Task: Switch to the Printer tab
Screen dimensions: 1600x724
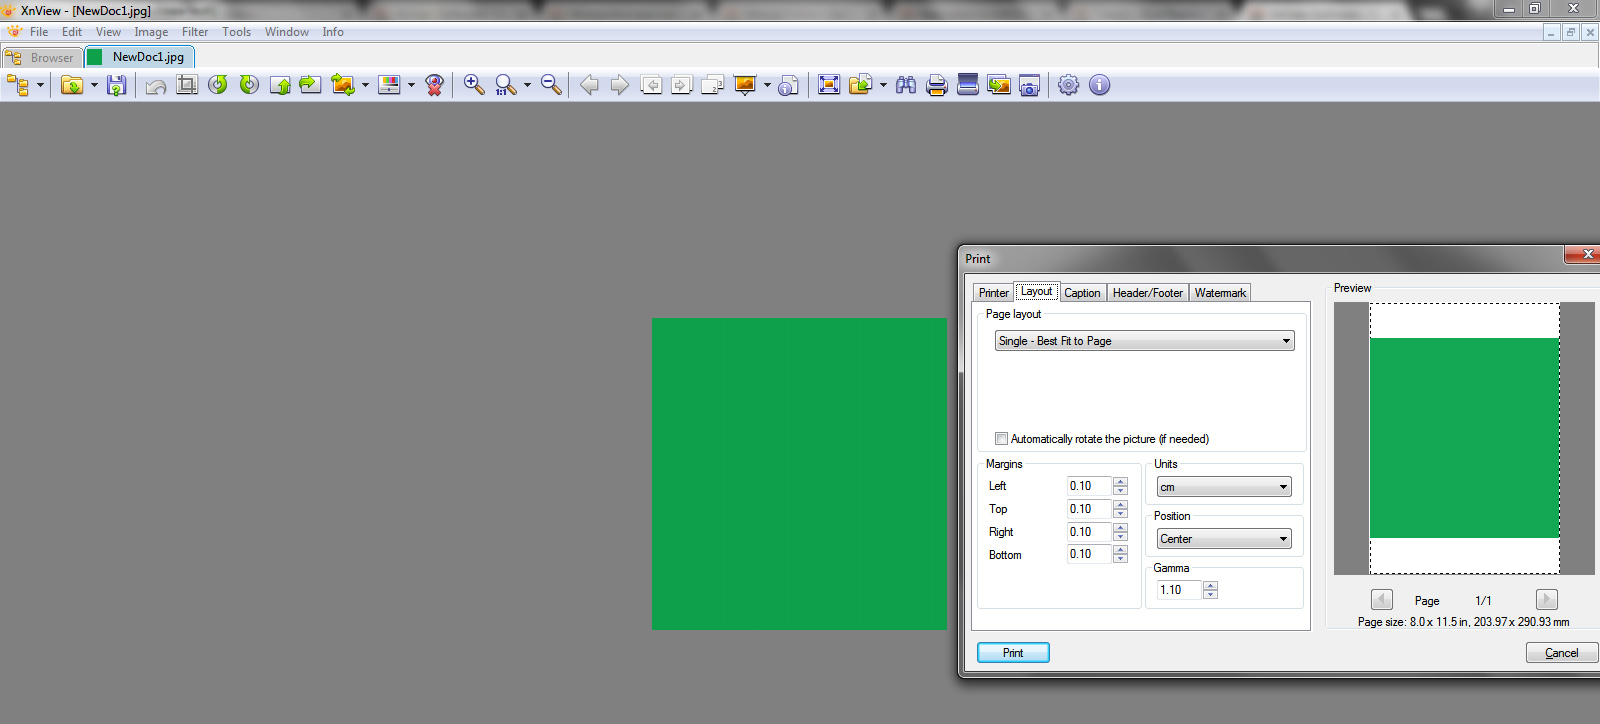Action: click(994, 293)
